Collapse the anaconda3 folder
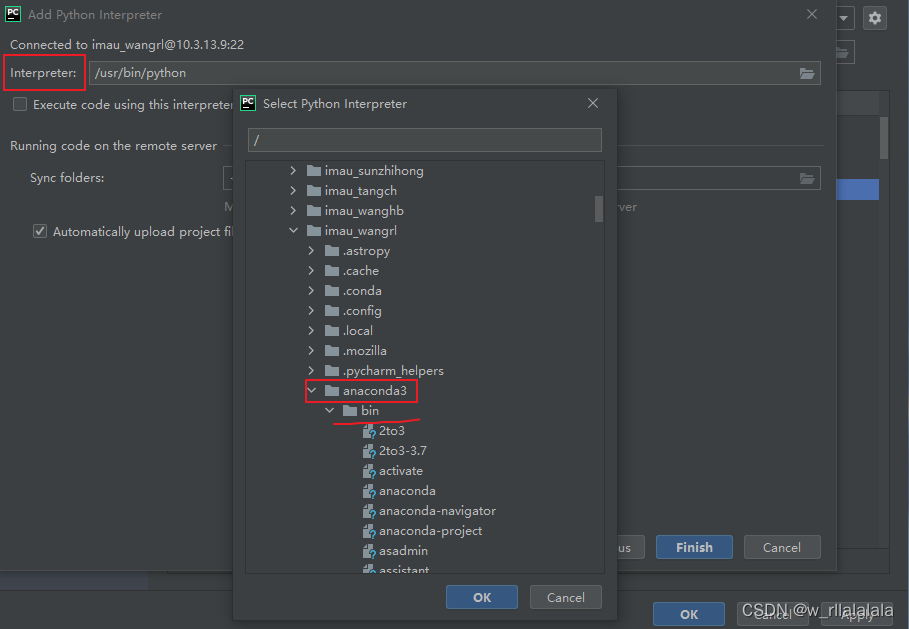This screenshot has height=629, width=909. pyautogui.click(x=311, y=391)
